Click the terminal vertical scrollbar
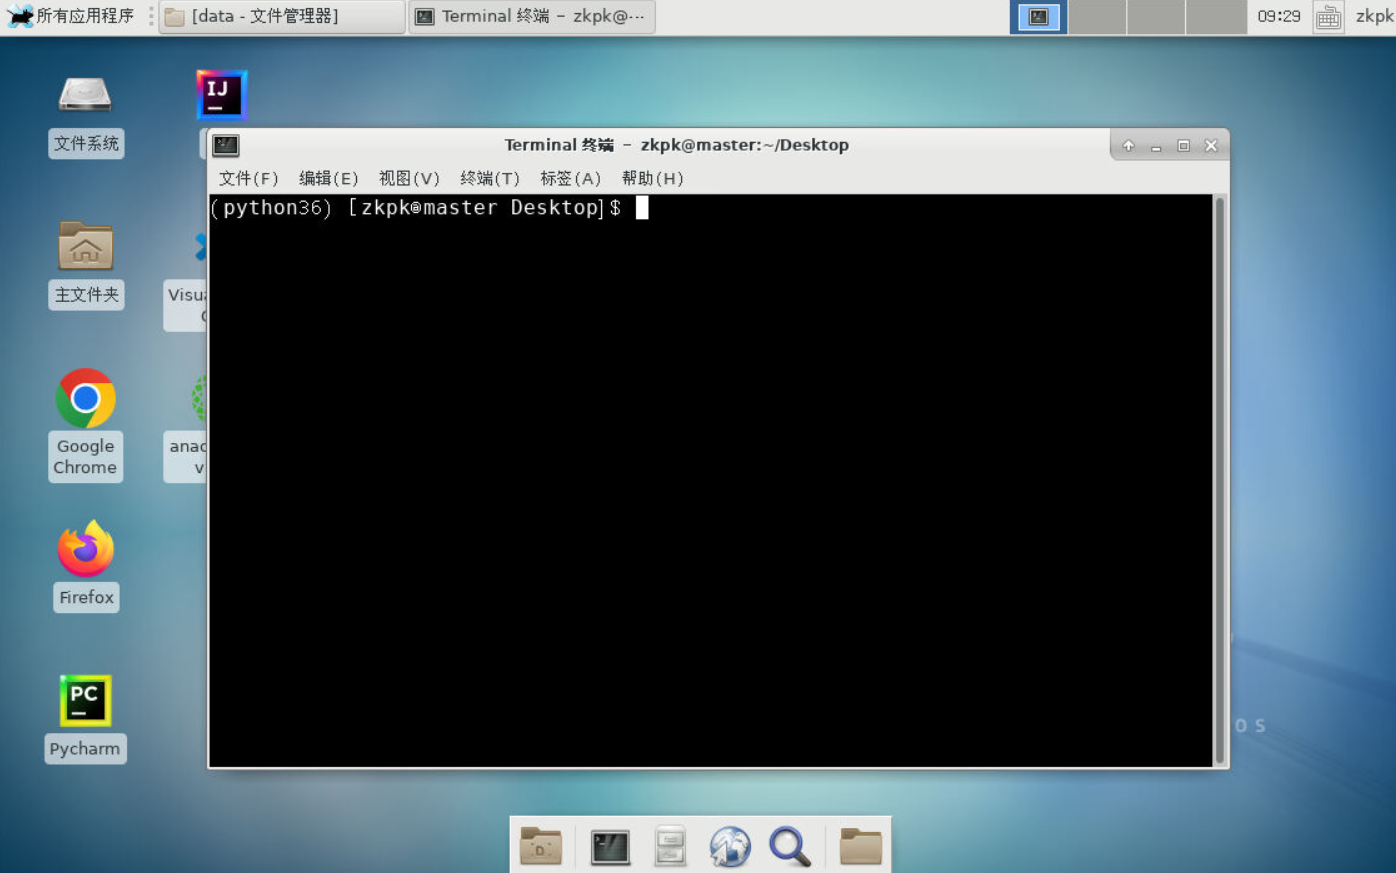This screenshot has width=1396, height=873. 1219,481
